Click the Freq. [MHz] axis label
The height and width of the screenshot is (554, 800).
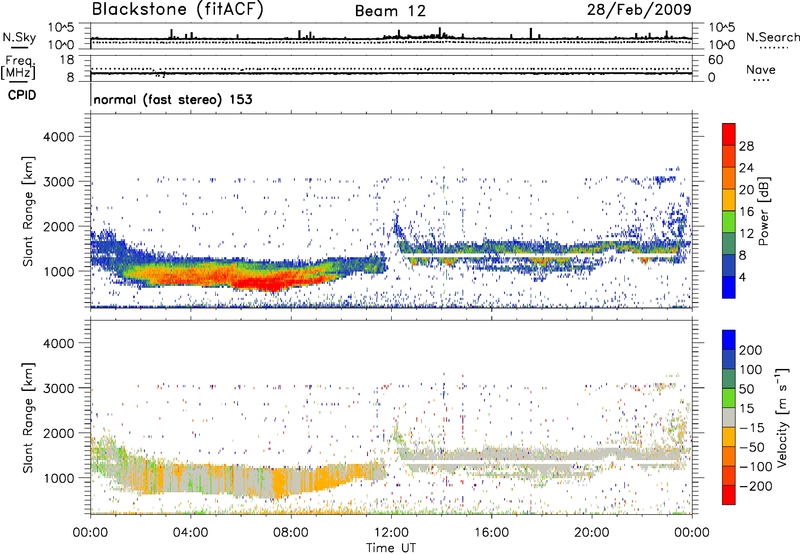[x=18, y=67]
